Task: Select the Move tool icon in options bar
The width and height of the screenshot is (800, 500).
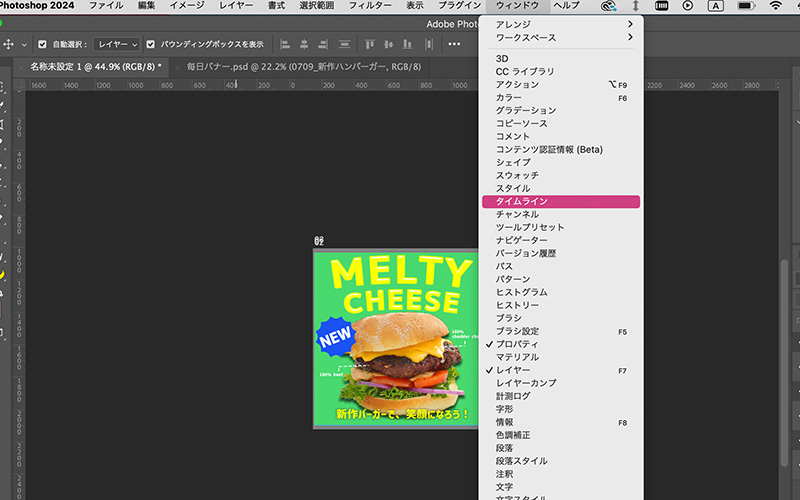Action: click(x=9, y=44)
